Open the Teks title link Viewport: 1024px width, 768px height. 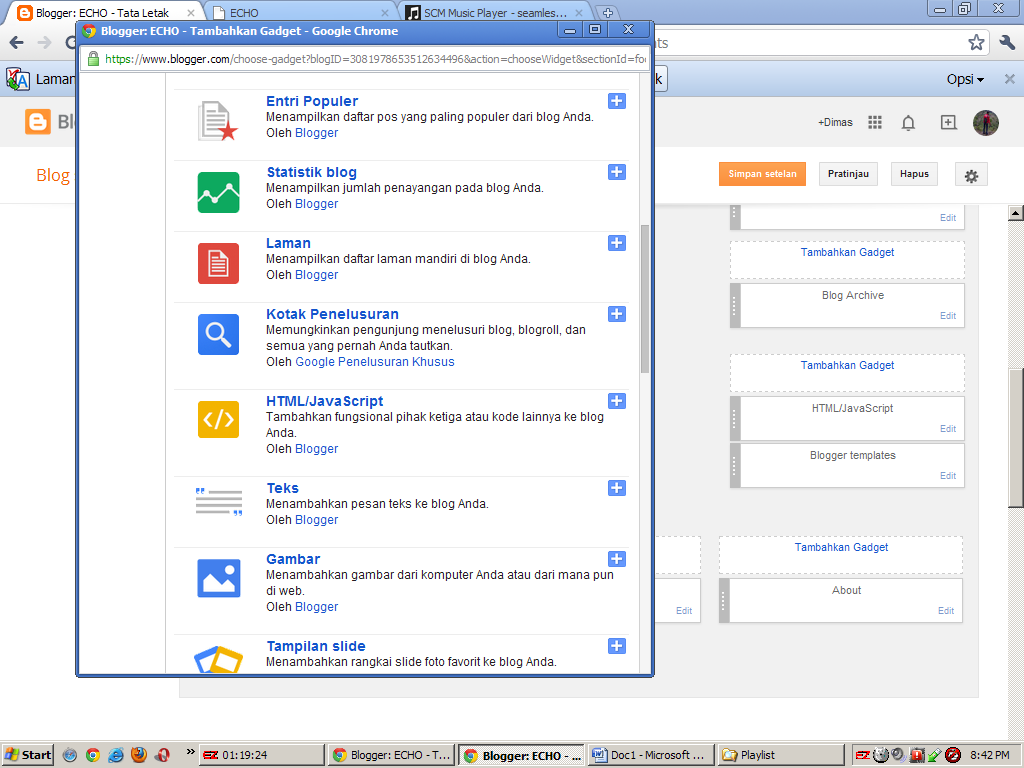point(283,488)
